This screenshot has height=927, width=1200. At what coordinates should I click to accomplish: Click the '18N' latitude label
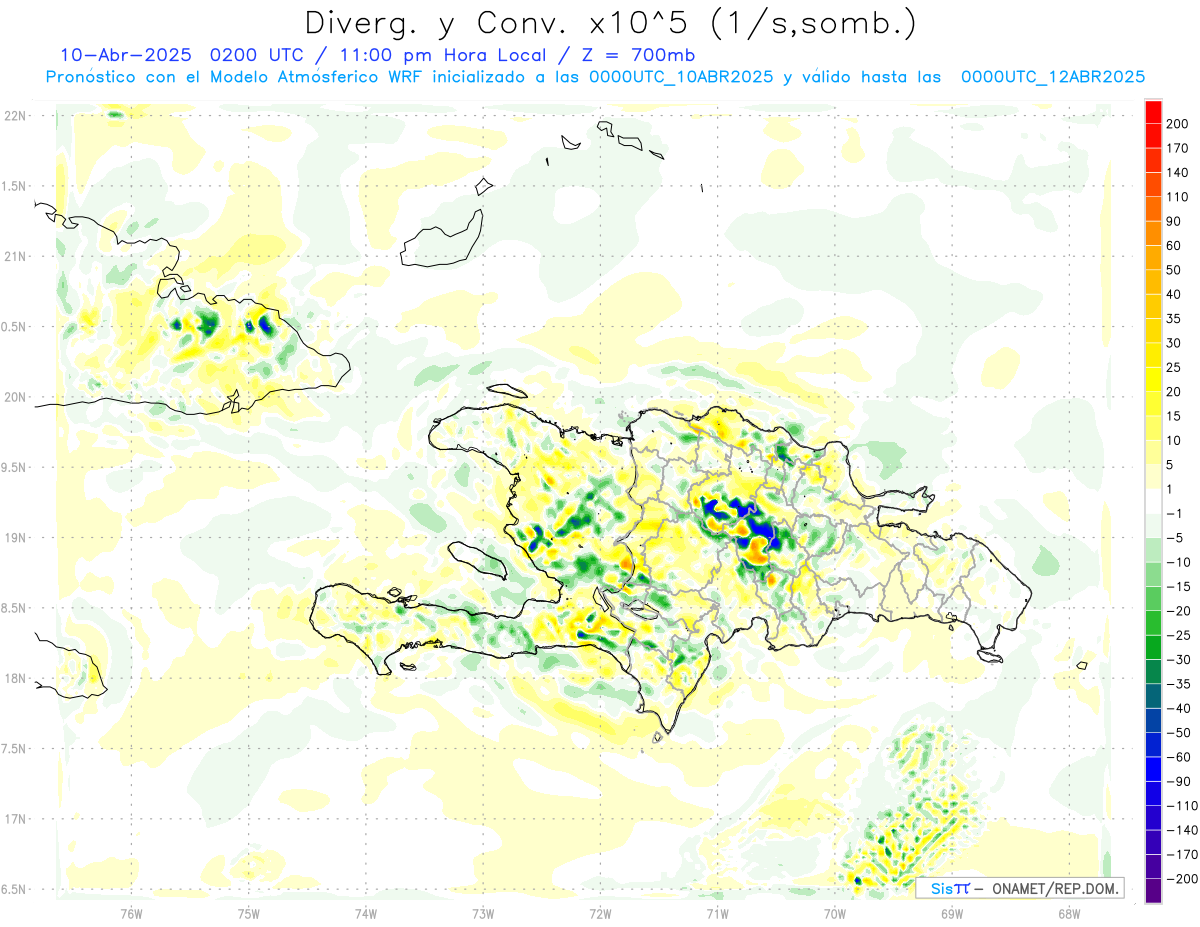pyautogui.click(x=15, y=678)
